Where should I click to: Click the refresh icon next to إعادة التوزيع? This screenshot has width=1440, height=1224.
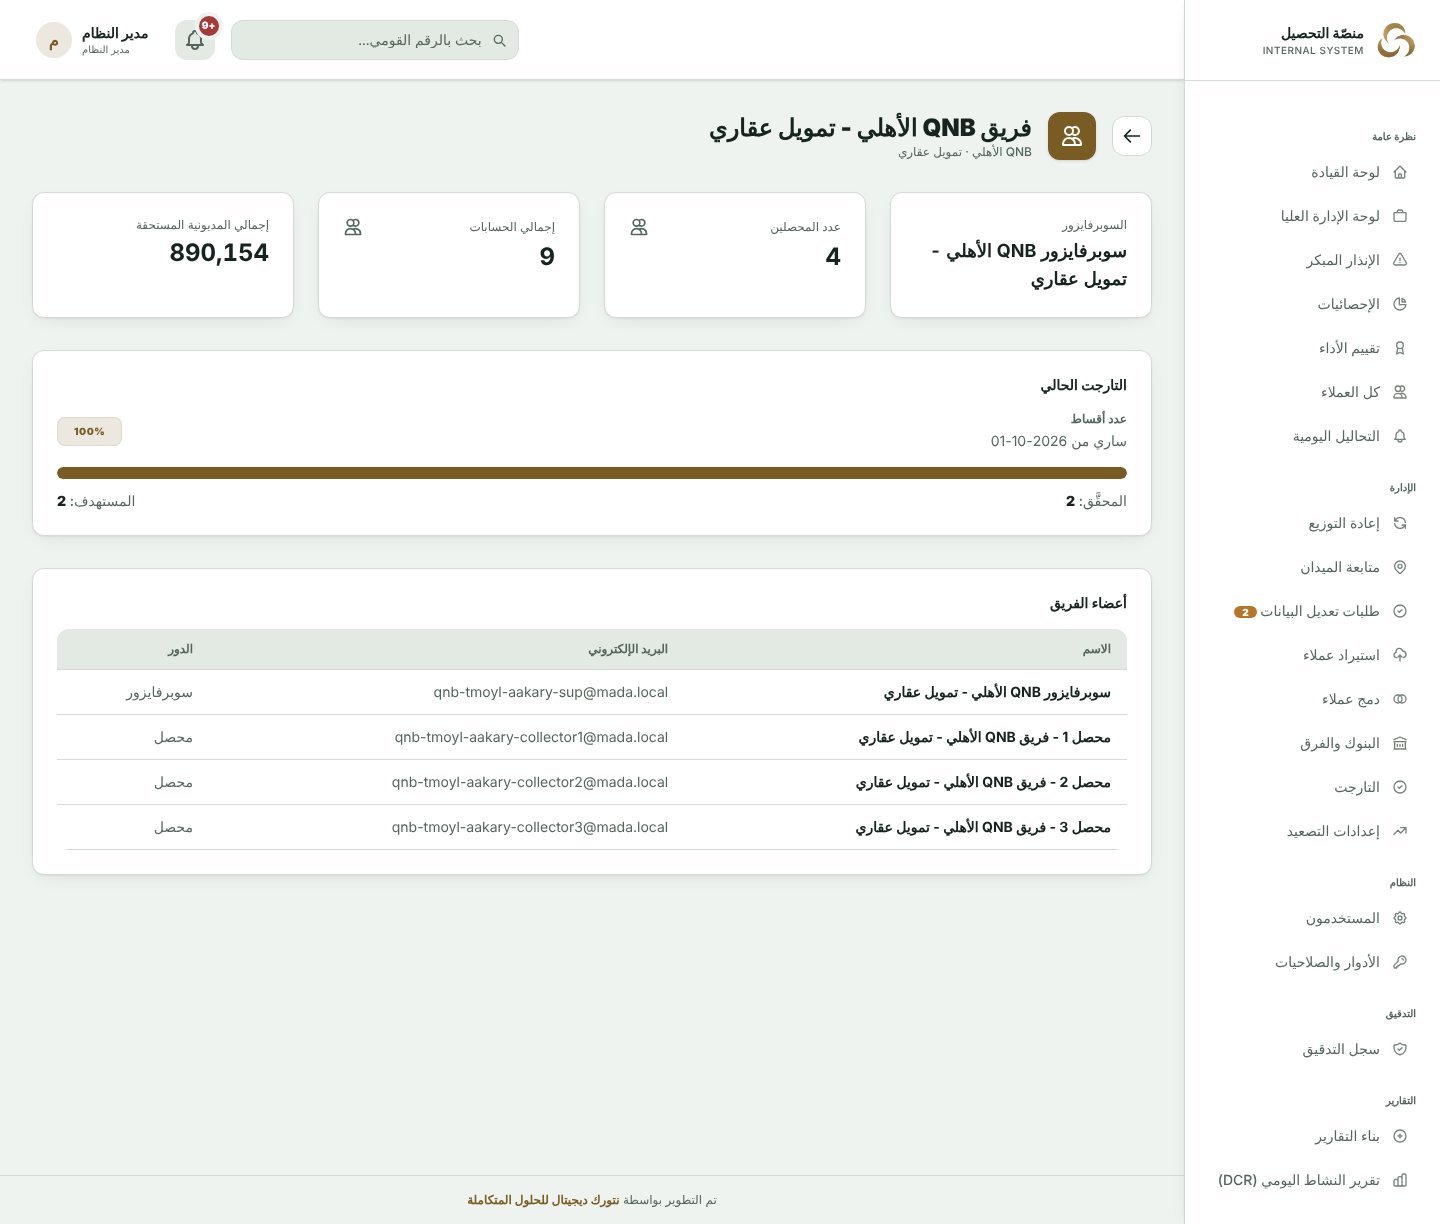coord(1400,523)
